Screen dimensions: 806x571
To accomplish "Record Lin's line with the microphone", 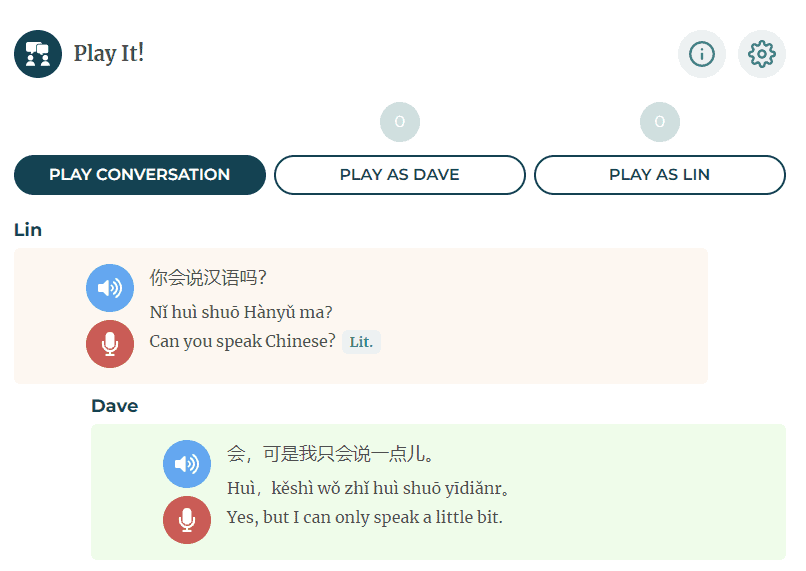I will click(x=110, y=344).
